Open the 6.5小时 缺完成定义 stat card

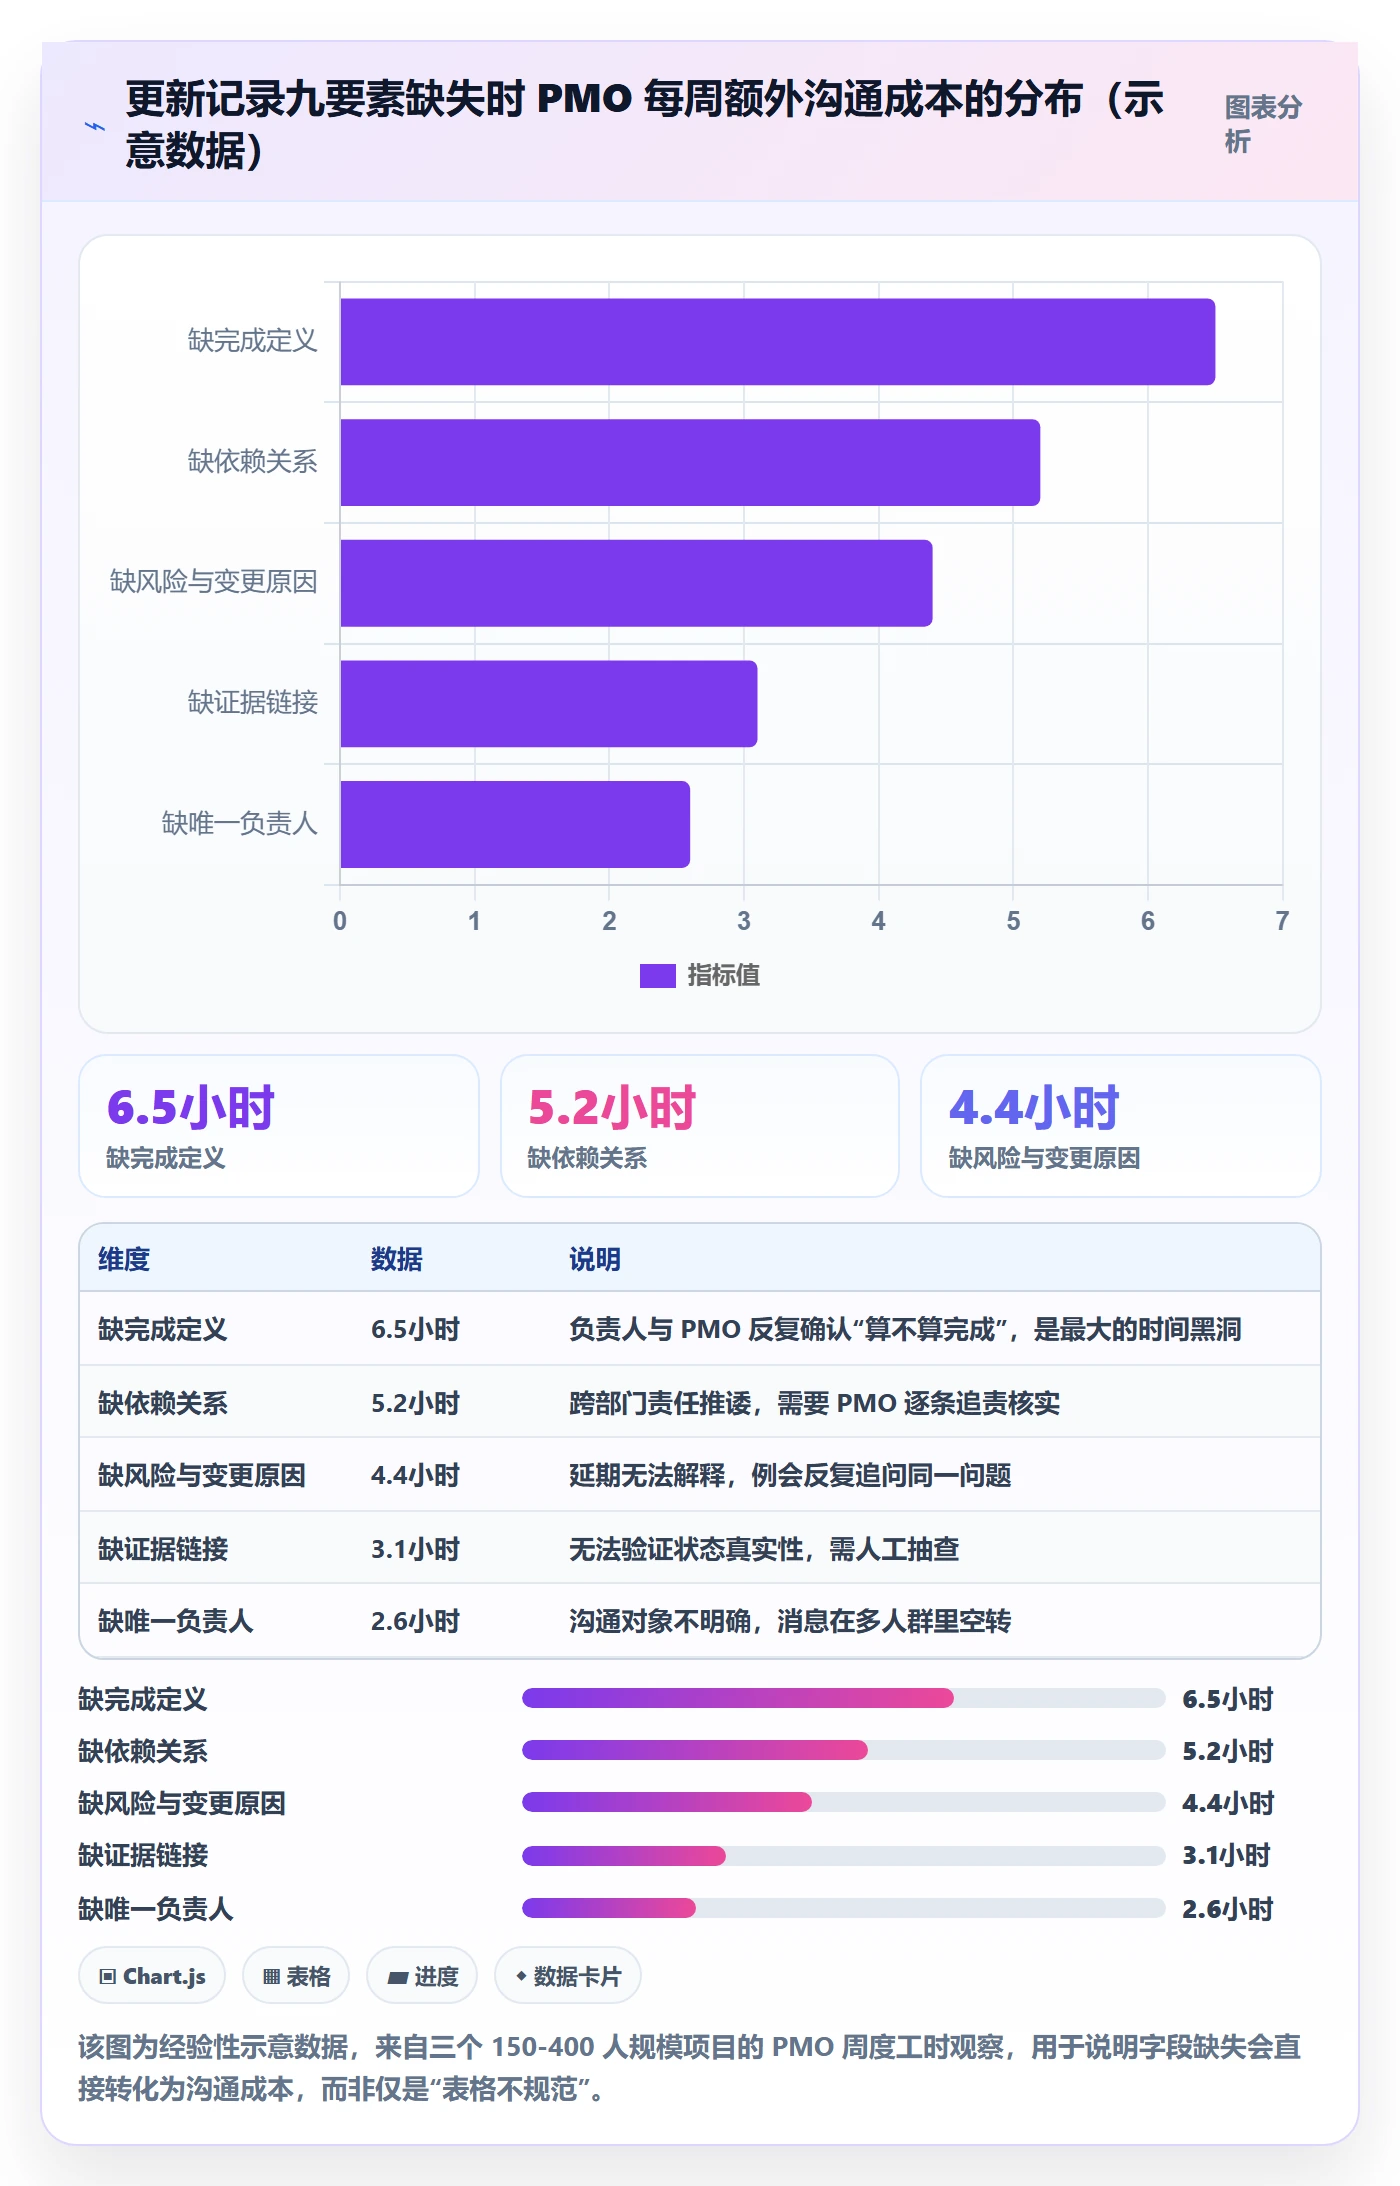[x=279, y=1126]
